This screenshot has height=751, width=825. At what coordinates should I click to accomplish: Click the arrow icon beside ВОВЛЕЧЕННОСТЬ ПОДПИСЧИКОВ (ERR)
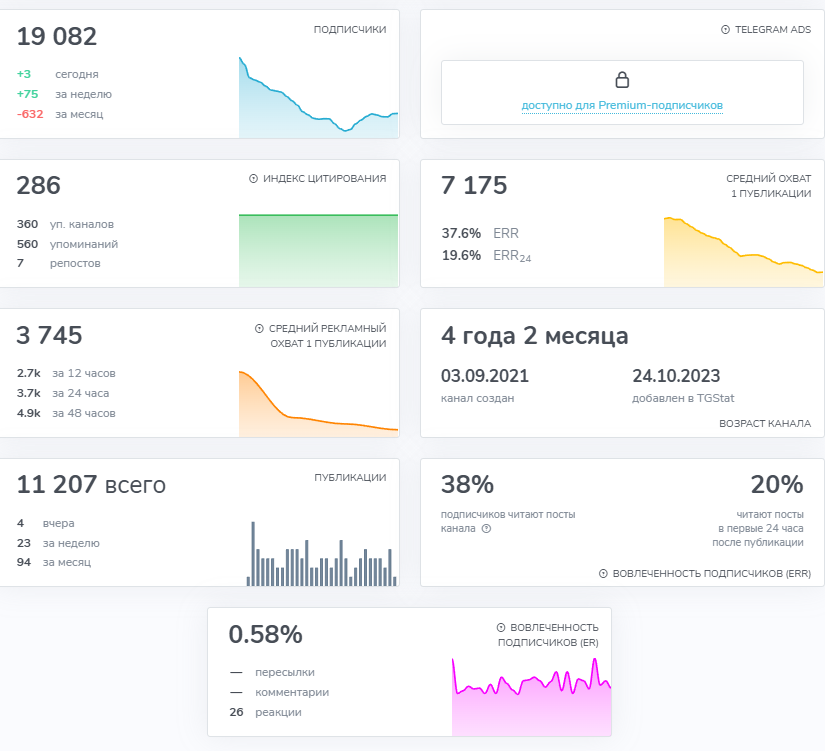(603, 574)
